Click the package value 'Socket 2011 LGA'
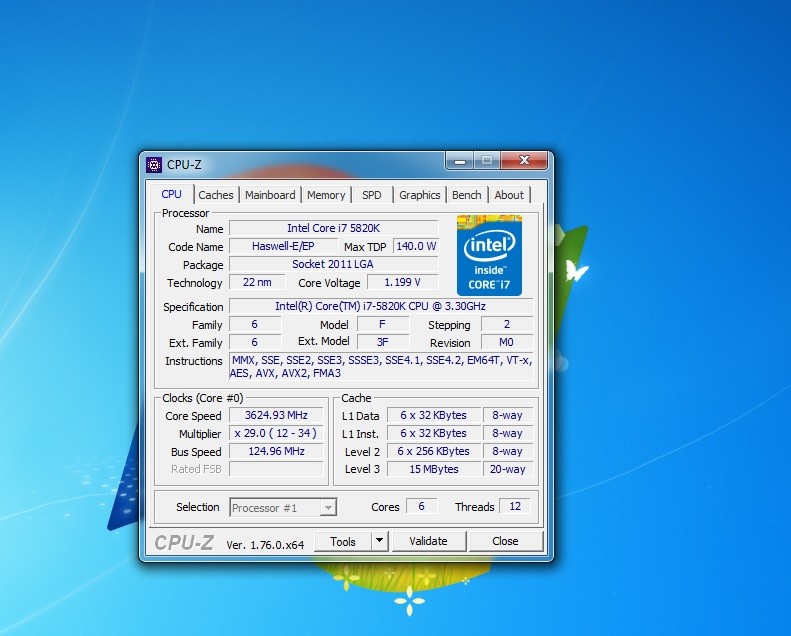 coord(333,264)
